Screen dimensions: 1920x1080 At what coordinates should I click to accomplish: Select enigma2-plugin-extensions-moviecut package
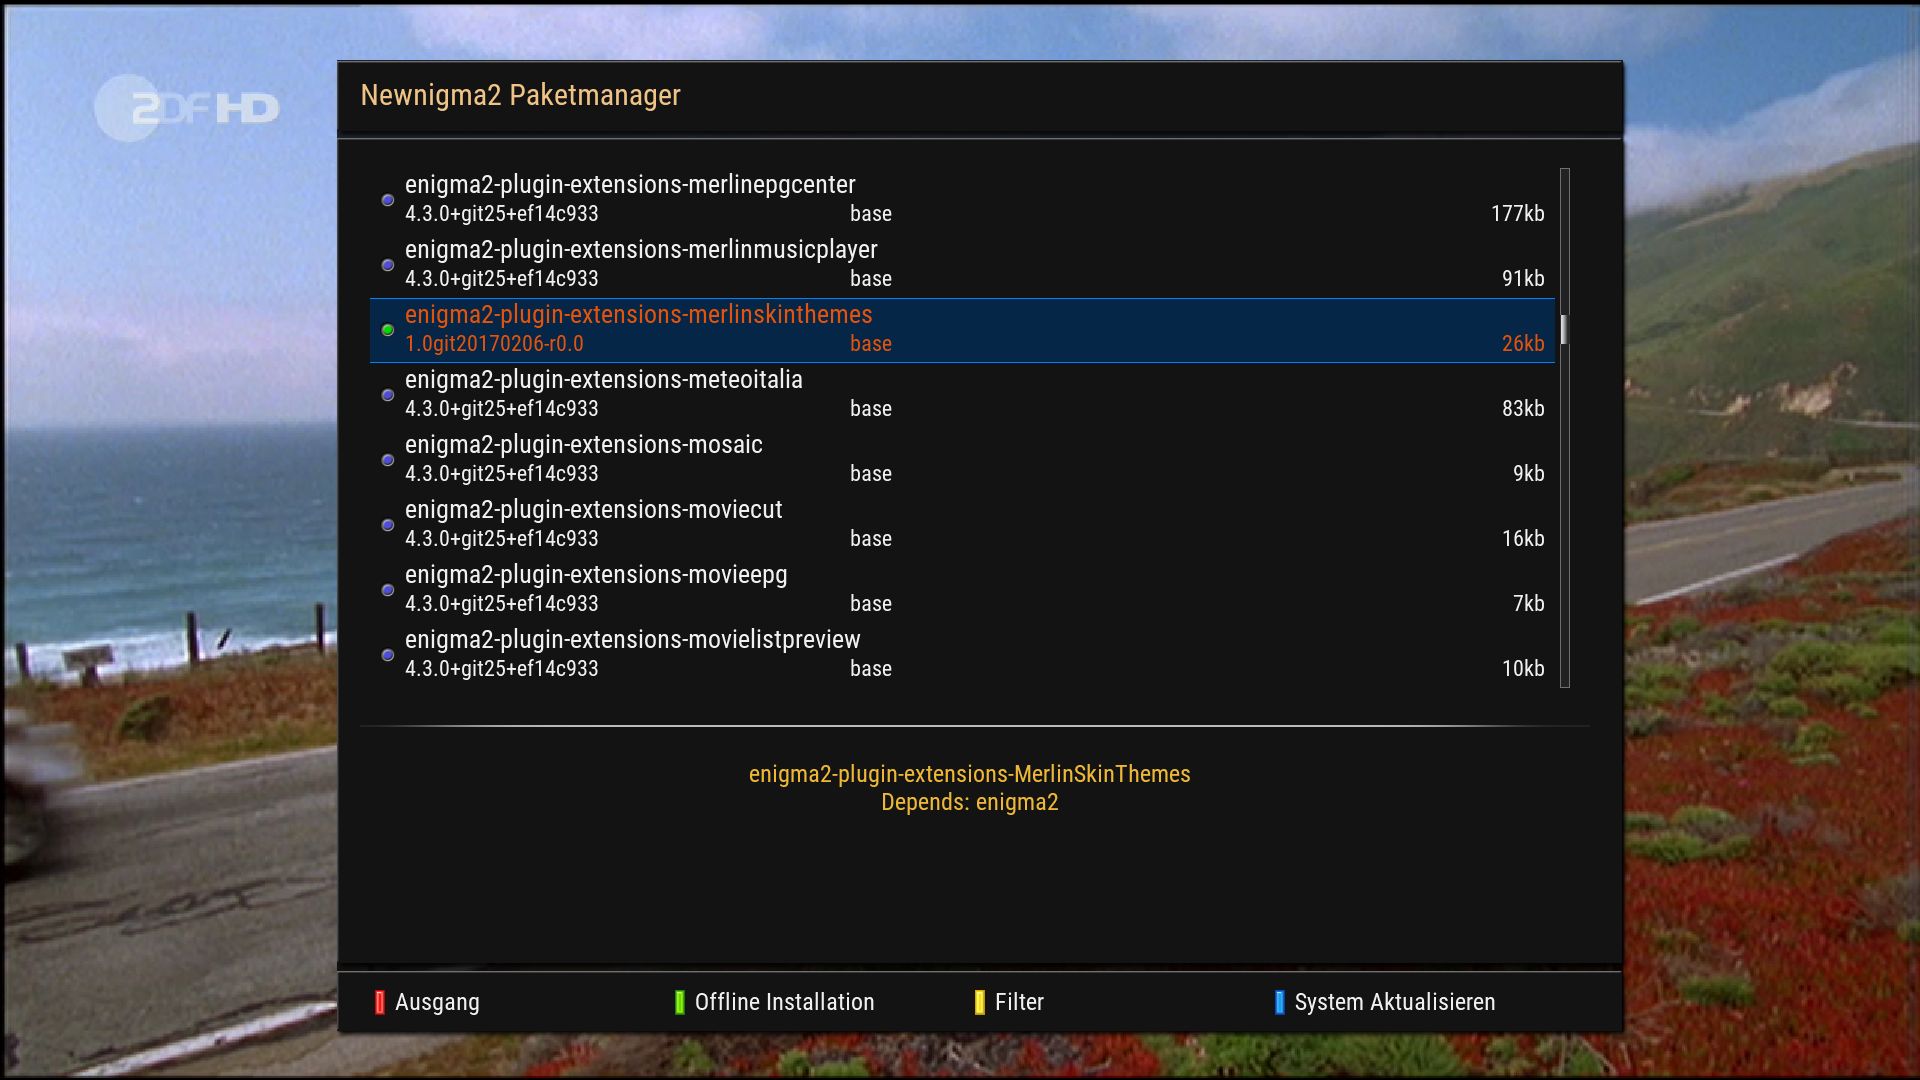point(962,525)
